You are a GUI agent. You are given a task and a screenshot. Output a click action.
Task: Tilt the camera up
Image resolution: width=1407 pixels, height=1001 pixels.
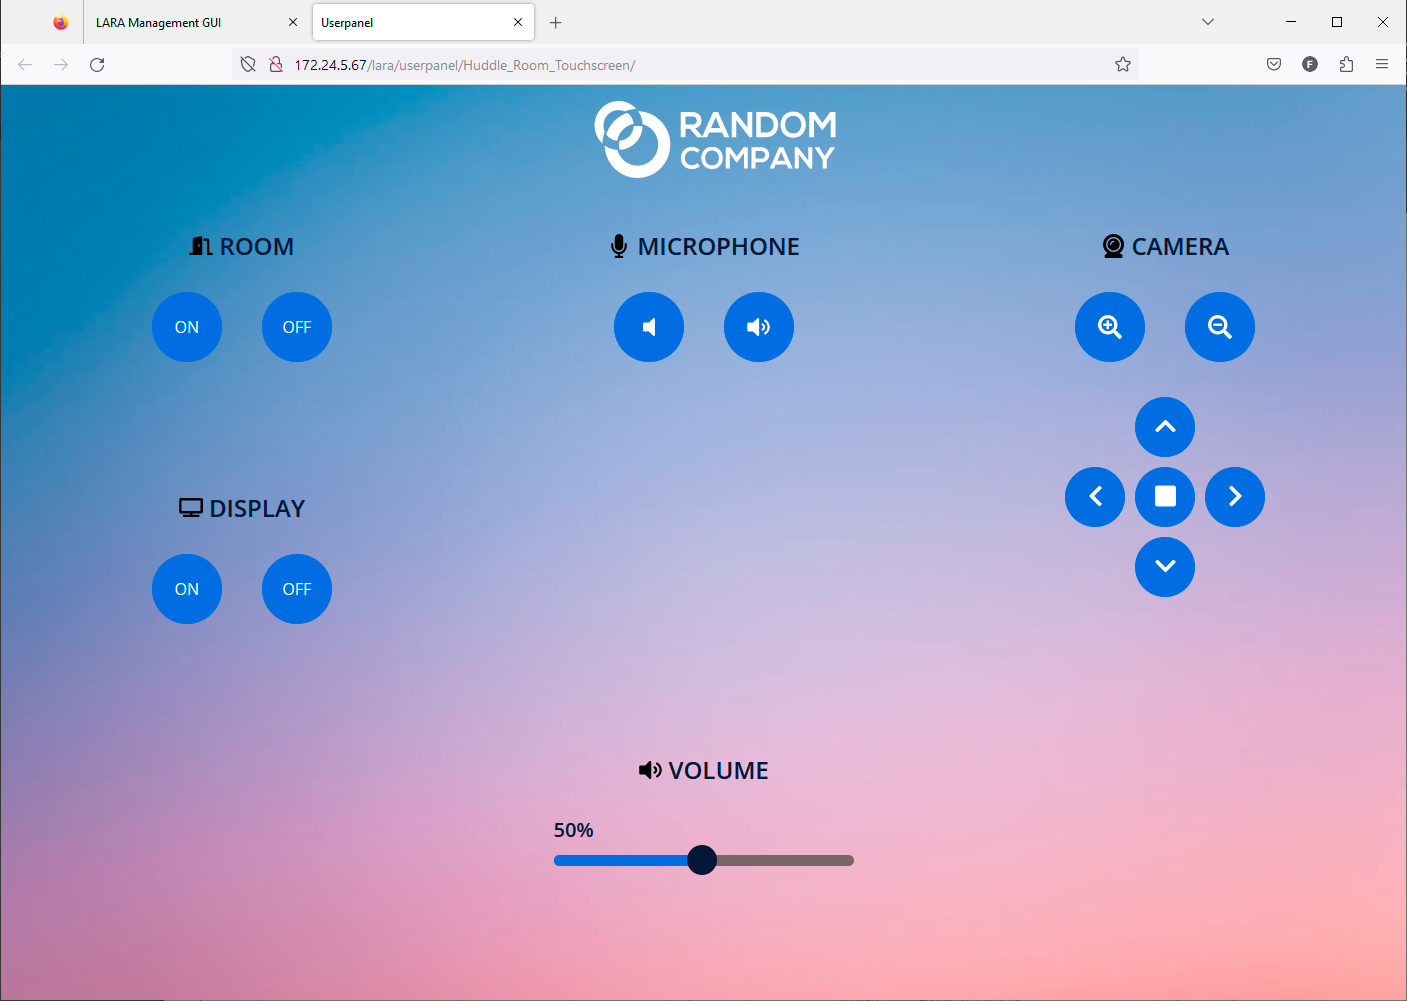tap(1165, 427)
